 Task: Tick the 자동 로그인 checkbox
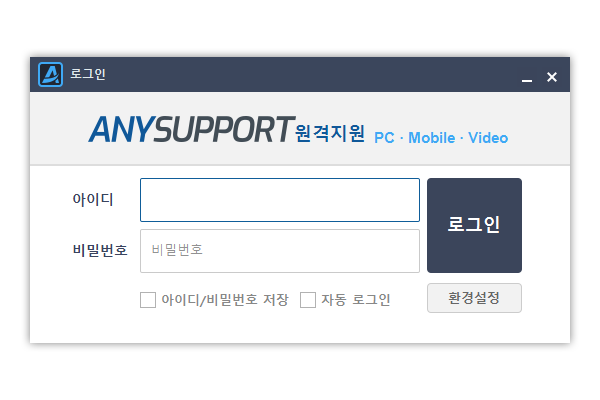(x=308, y=300)
